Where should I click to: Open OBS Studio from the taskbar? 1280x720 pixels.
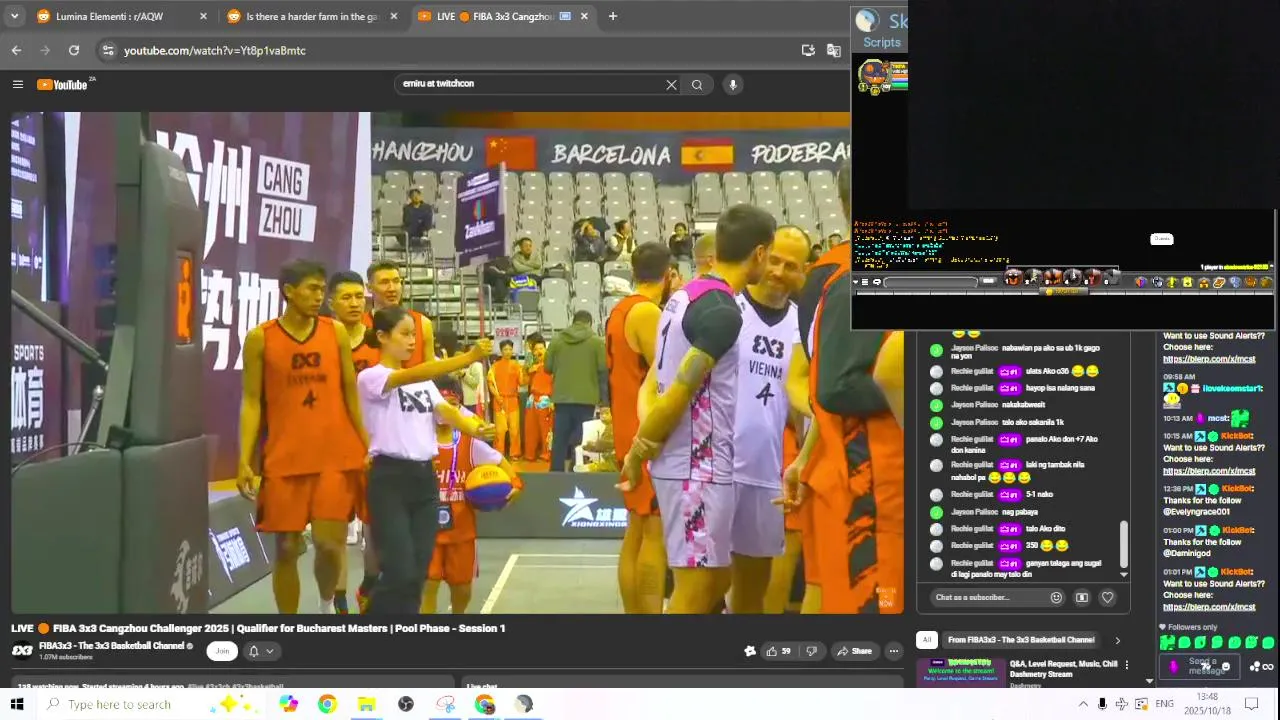click(405, 704)
